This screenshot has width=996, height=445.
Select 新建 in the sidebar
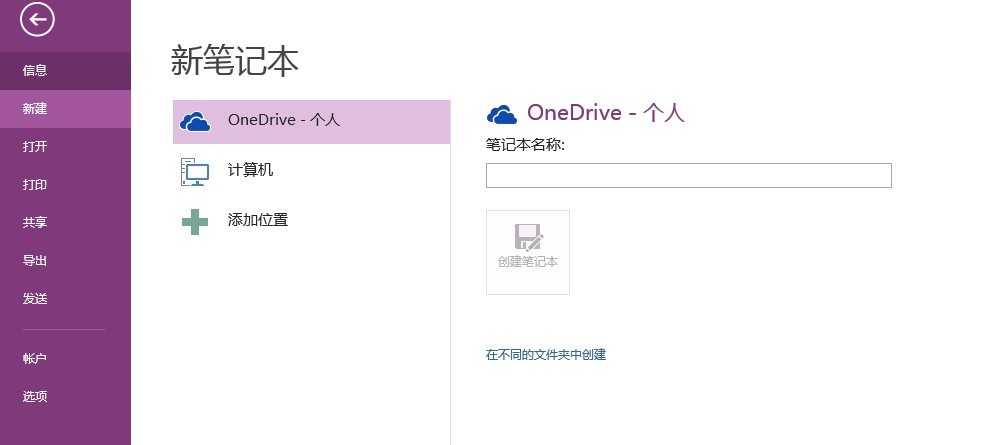pyautogui.click(x=35, y=108)
